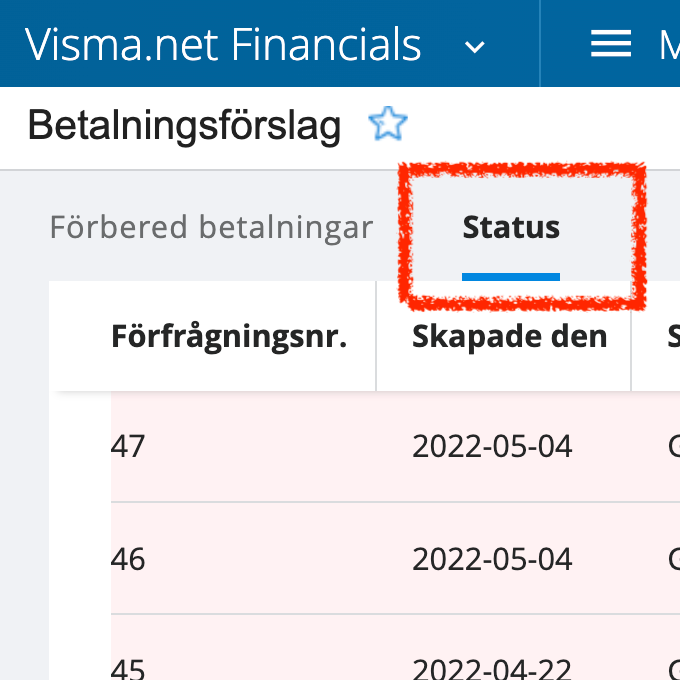
Task: Sort by the Skapade den column header
Action: click(x=509, y=336)
